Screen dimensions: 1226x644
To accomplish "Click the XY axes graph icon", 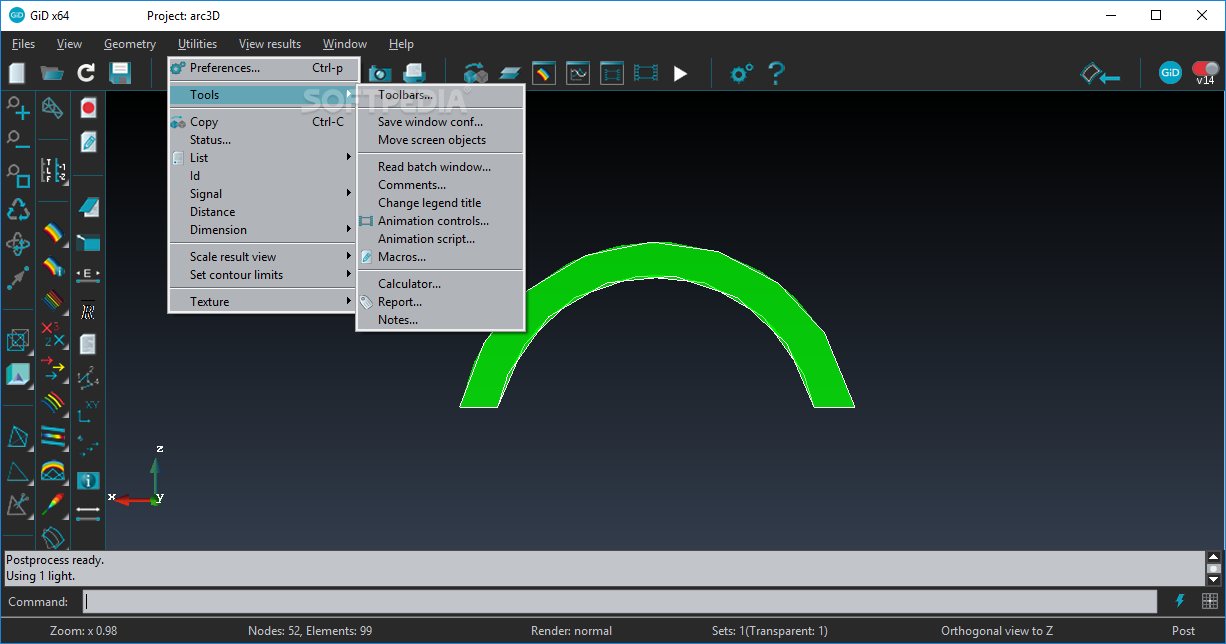I will click(x=88, y=411).
